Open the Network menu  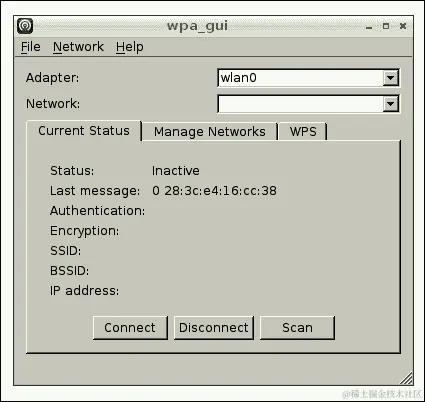[78, 47]
